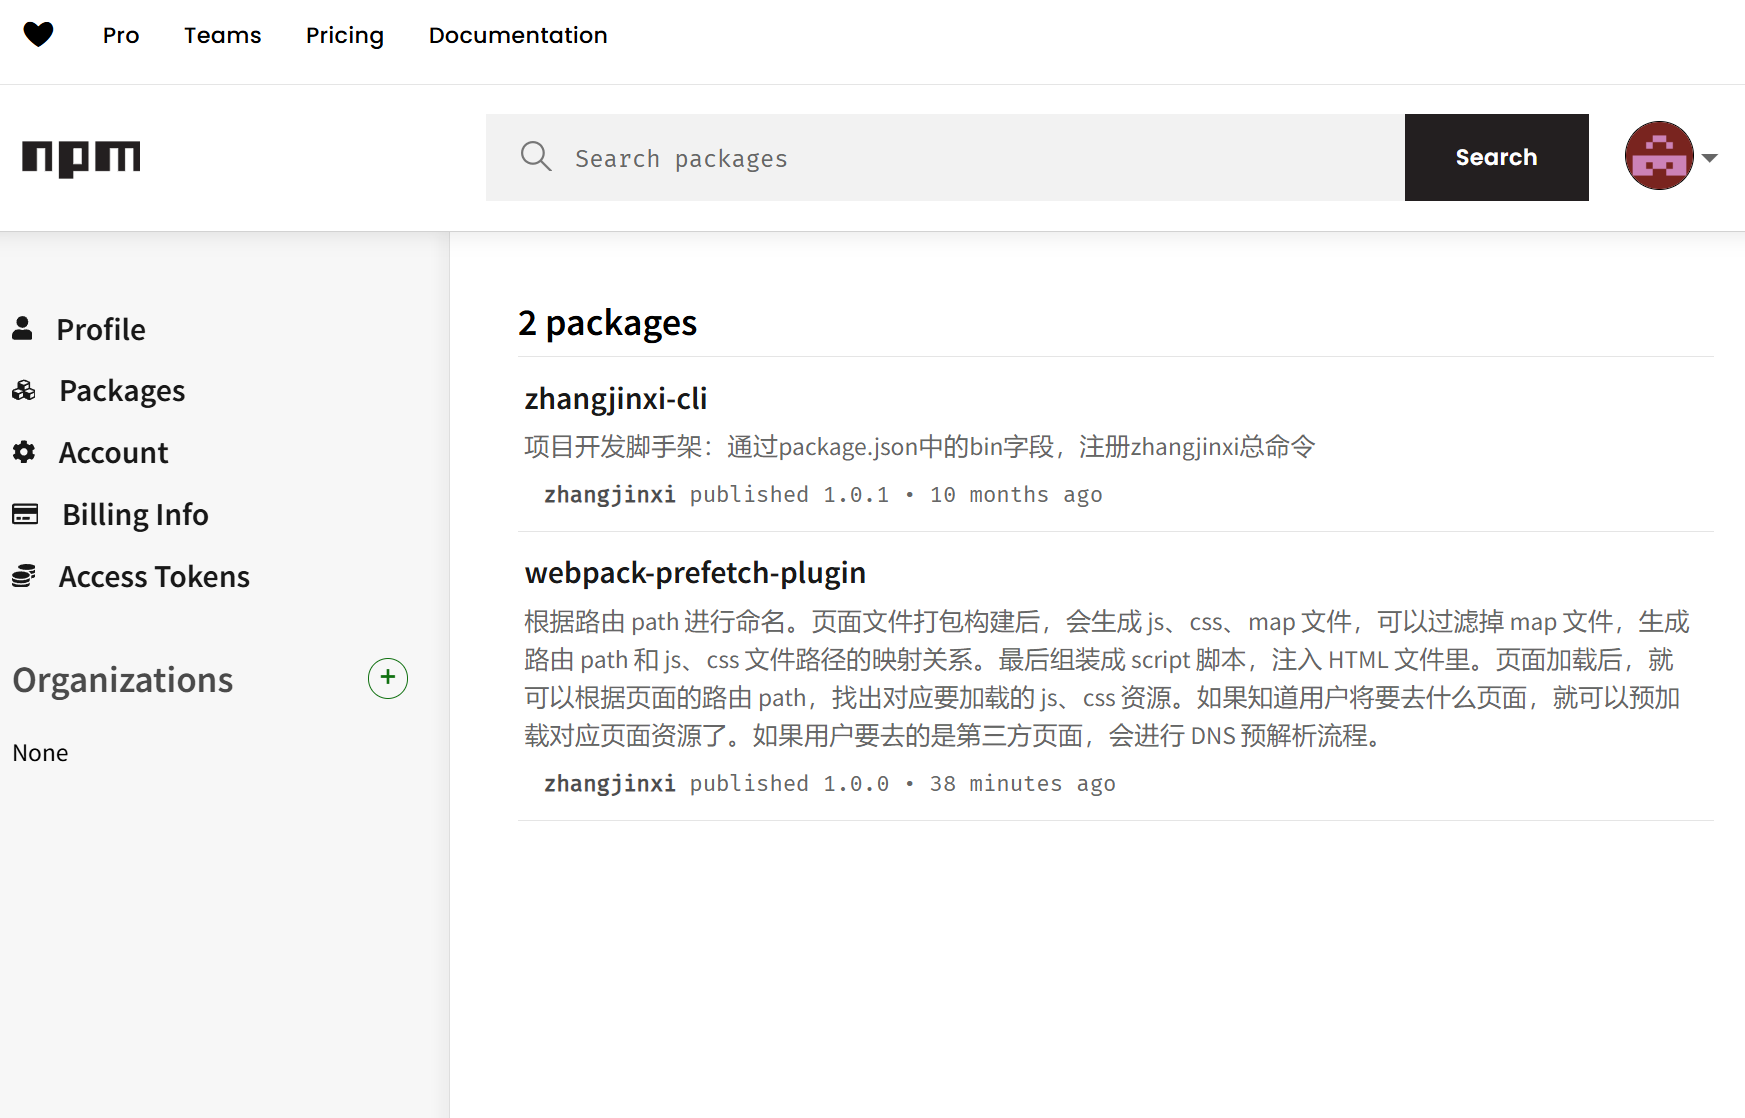Click the Packages boxes icon

(24, 390)
